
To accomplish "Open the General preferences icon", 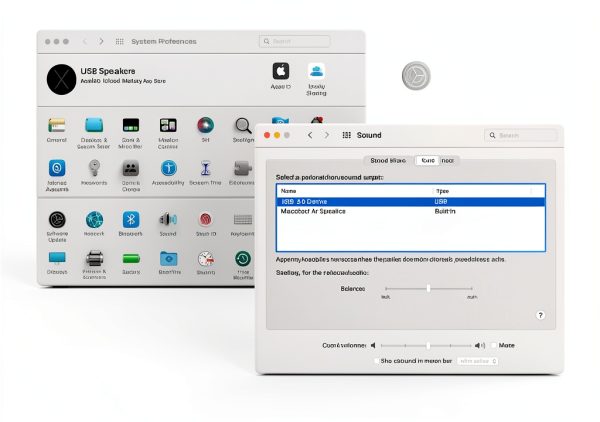I will tap(57, 125).
